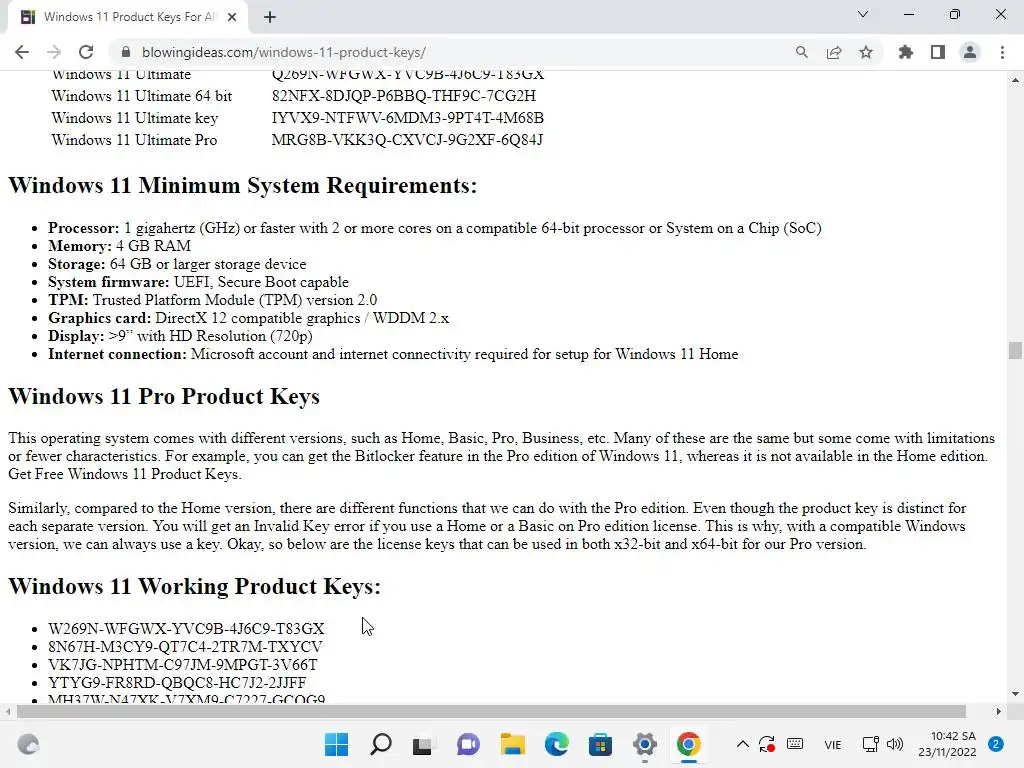Switch to Chrome on taskbar
The width and height of the screenshot is (1024, 768).
click(x=688, y=744)
